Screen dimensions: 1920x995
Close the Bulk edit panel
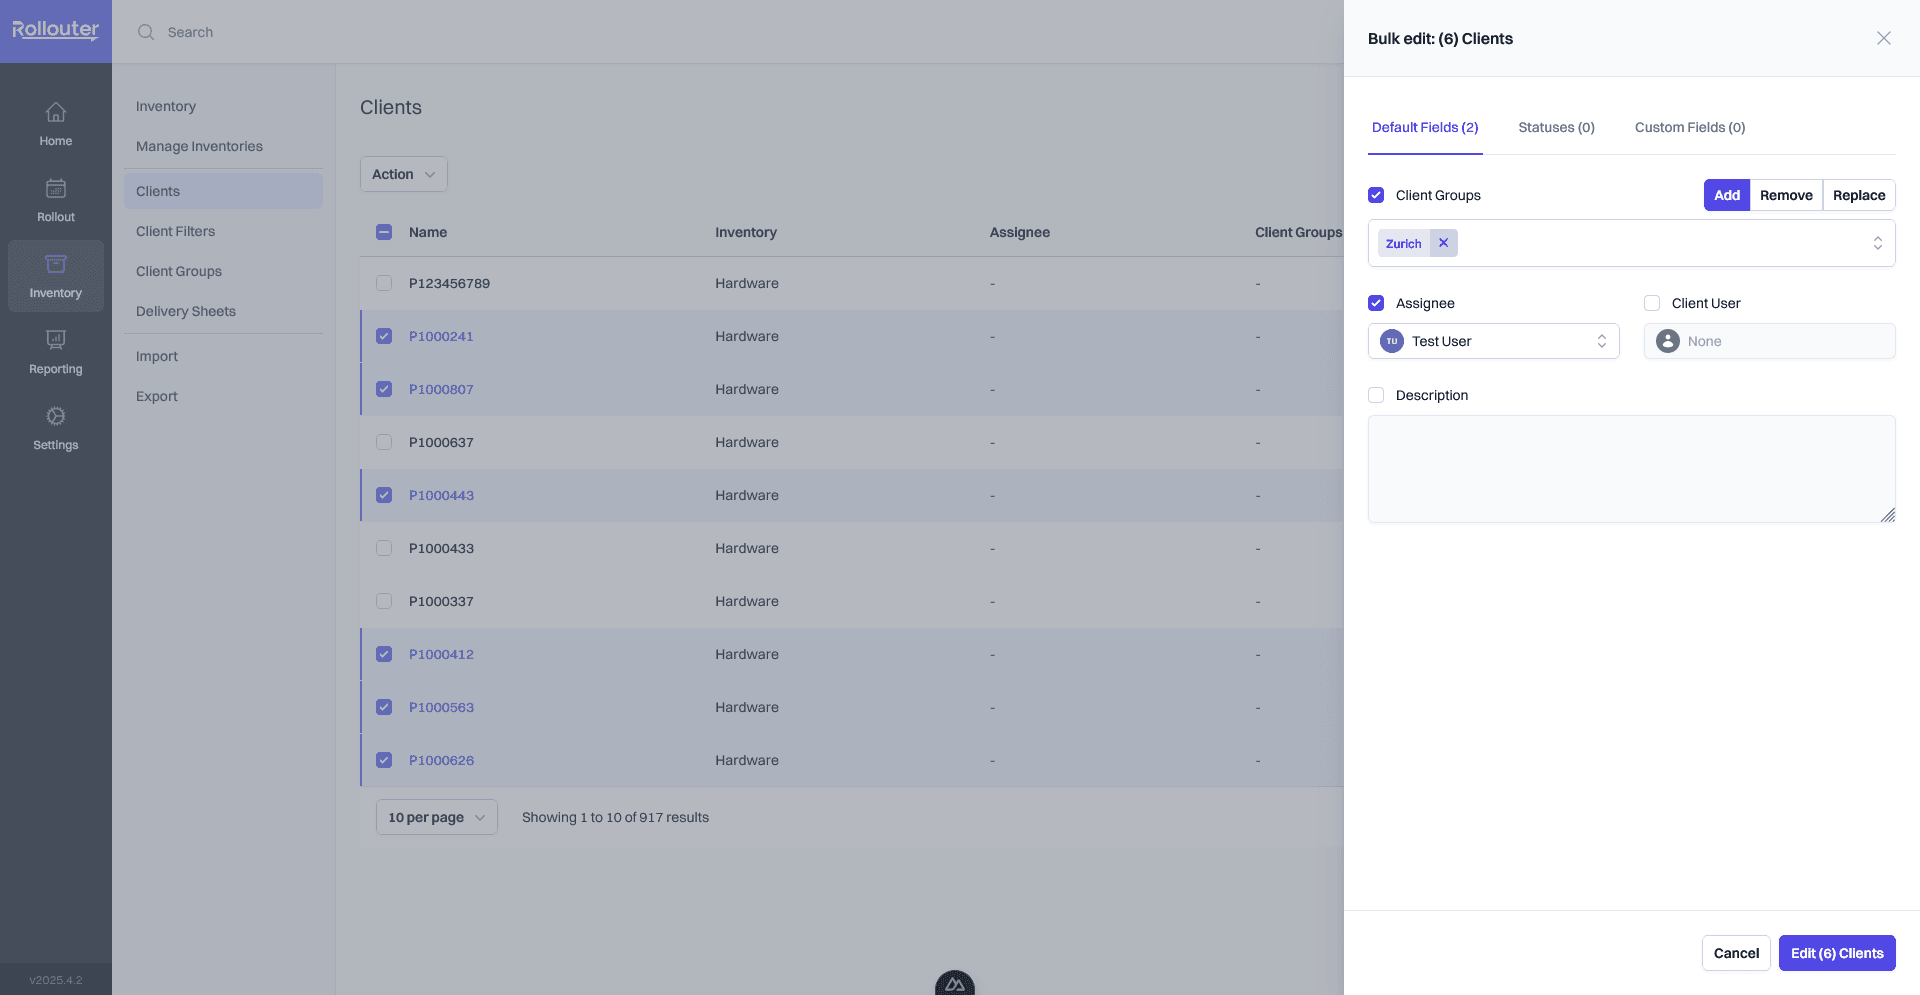pos(1884,38)
